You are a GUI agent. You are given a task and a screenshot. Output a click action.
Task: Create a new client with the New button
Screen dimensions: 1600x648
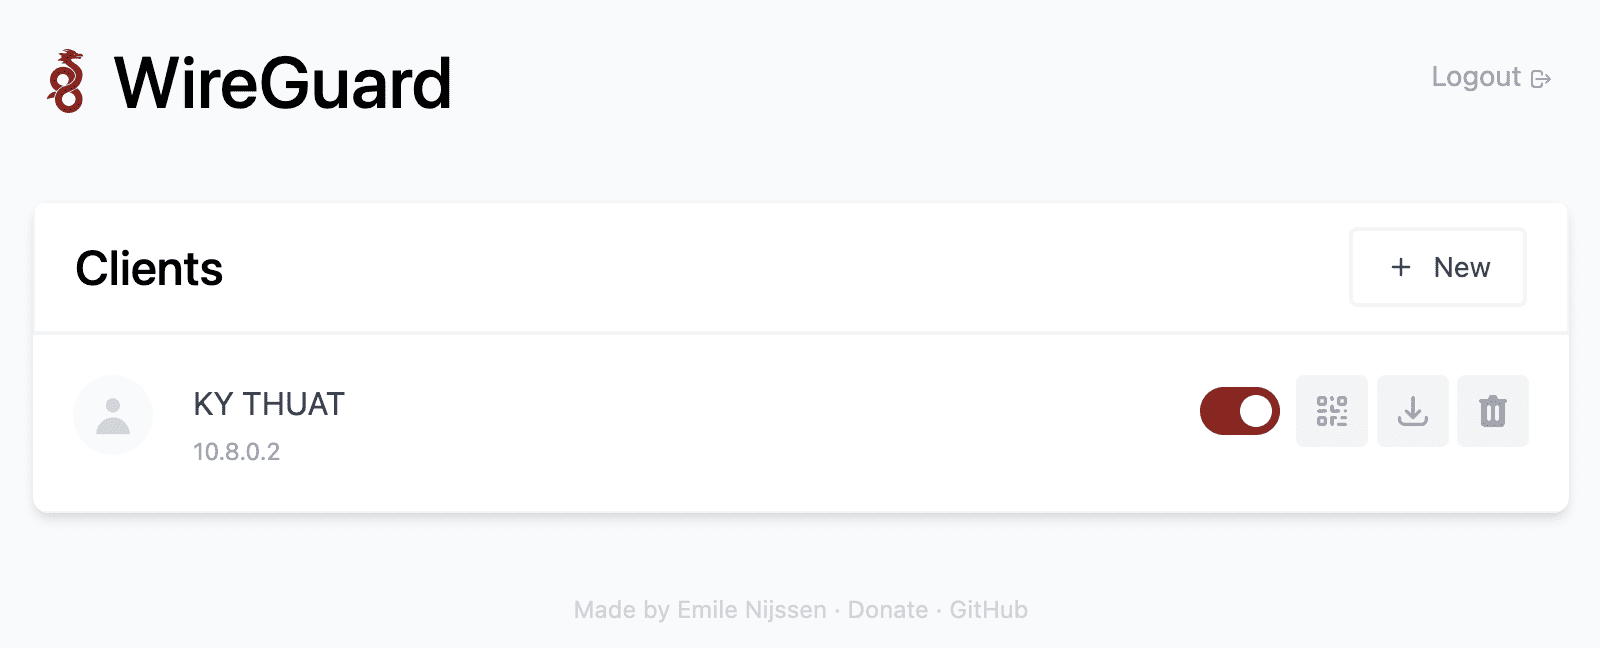[1438, 267]
